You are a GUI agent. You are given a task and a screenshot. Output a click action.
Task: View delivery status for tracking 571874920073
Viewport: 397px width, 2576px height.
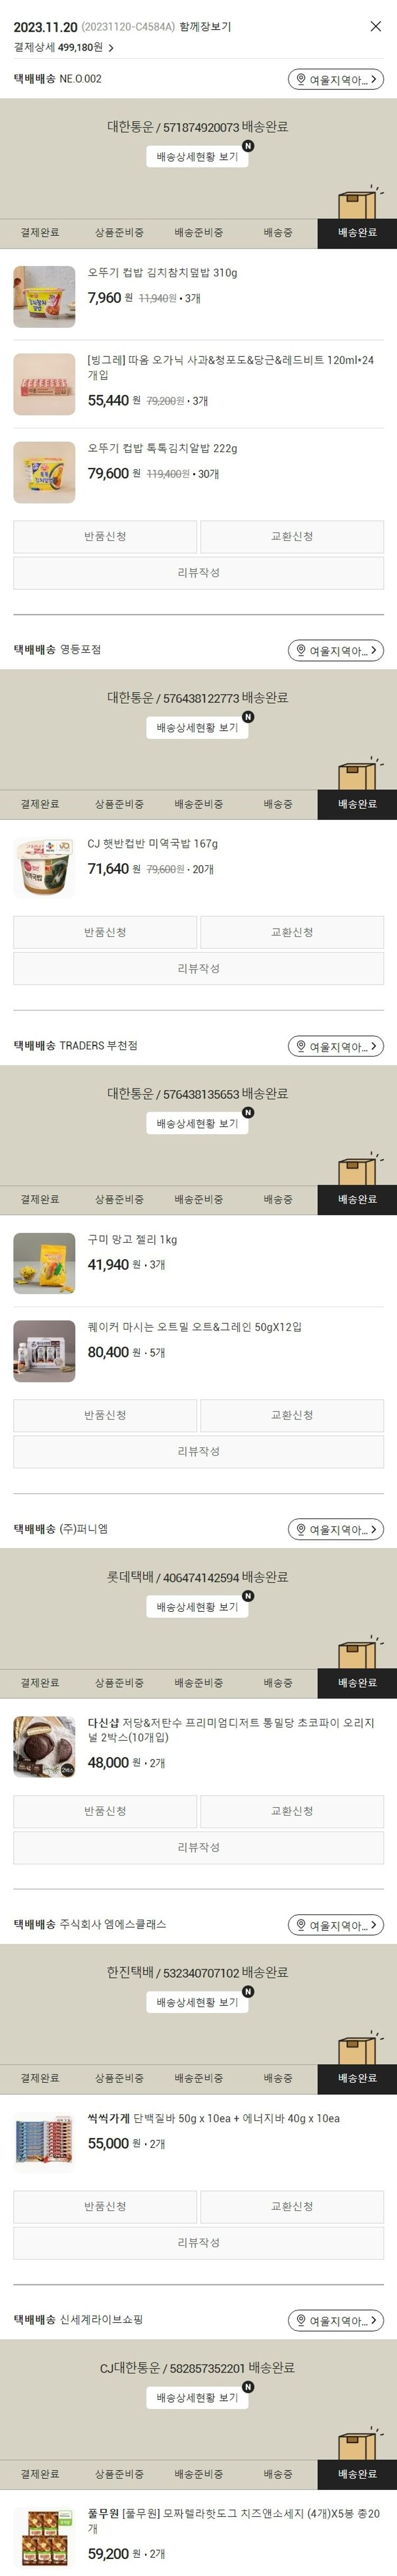click(197, 157)
